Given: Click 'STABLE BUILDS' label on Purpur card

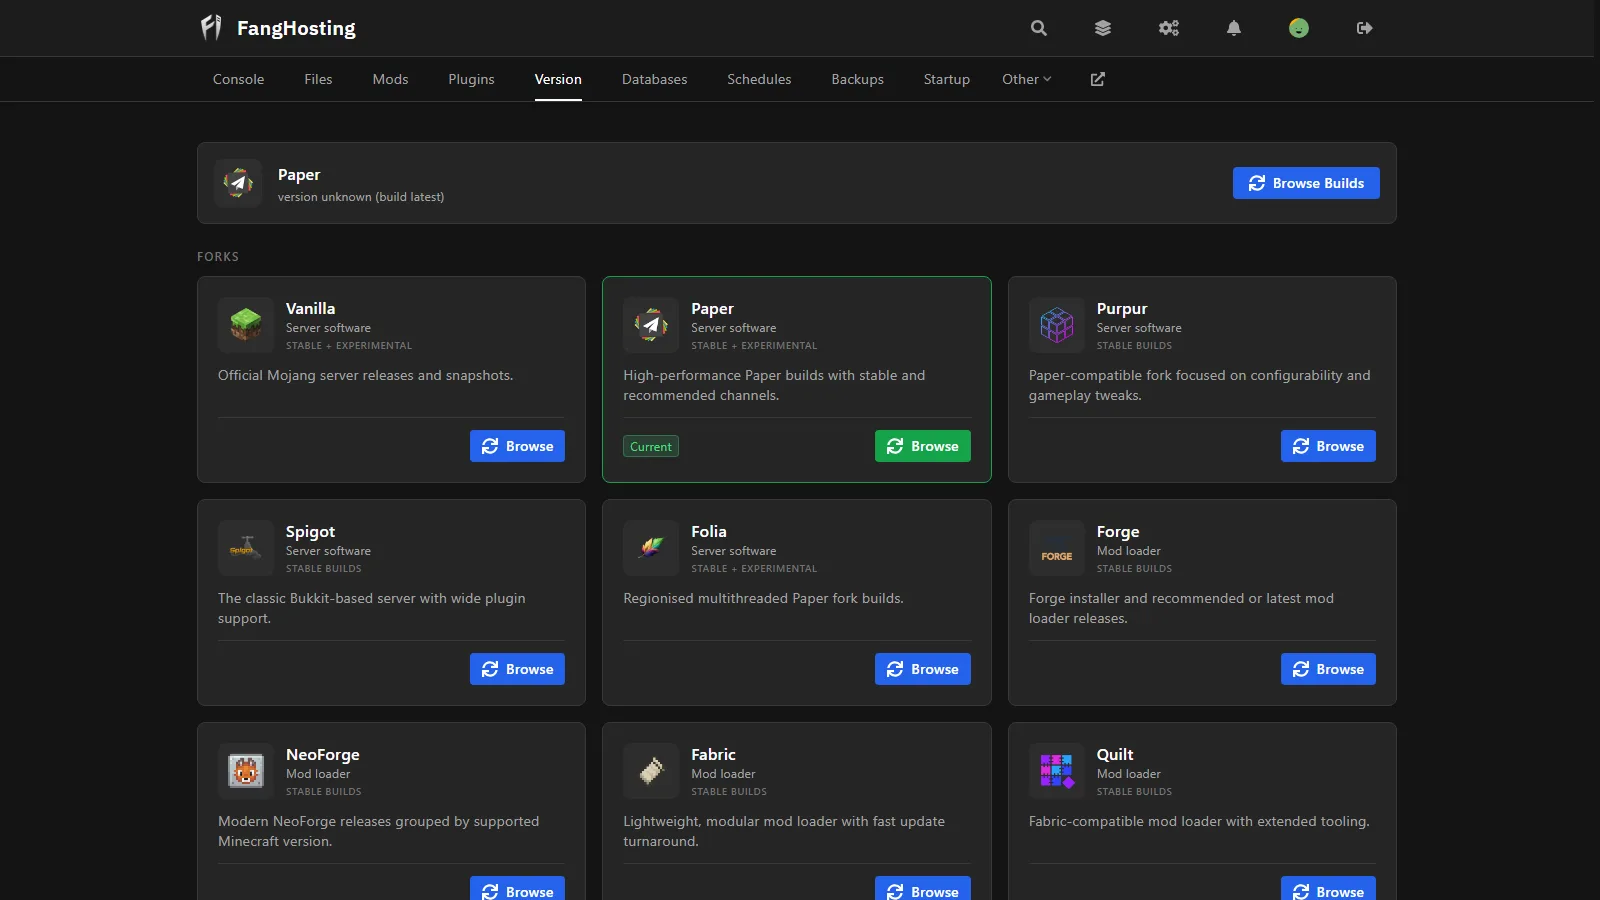Looking at the screenshot, I should (1134, 346).
